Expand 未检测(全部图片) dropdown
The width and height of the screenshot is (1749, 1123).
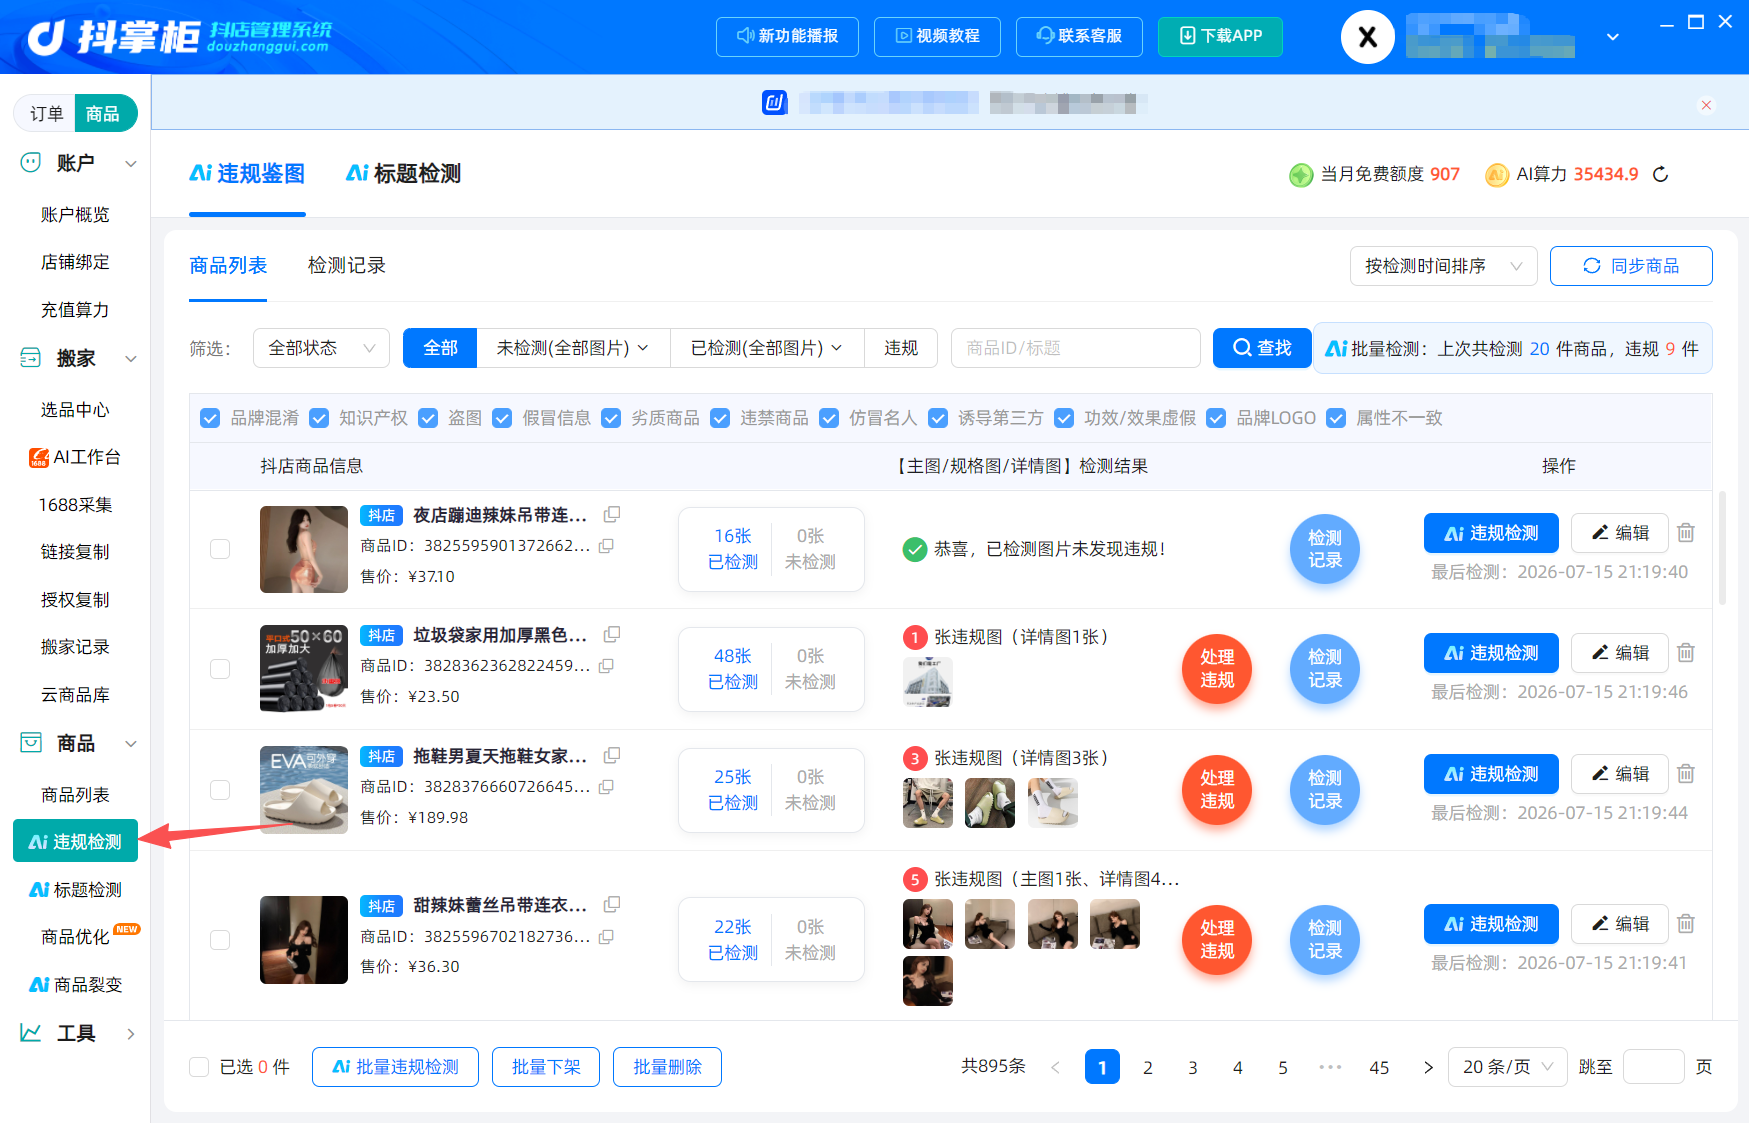pos(573,348)
